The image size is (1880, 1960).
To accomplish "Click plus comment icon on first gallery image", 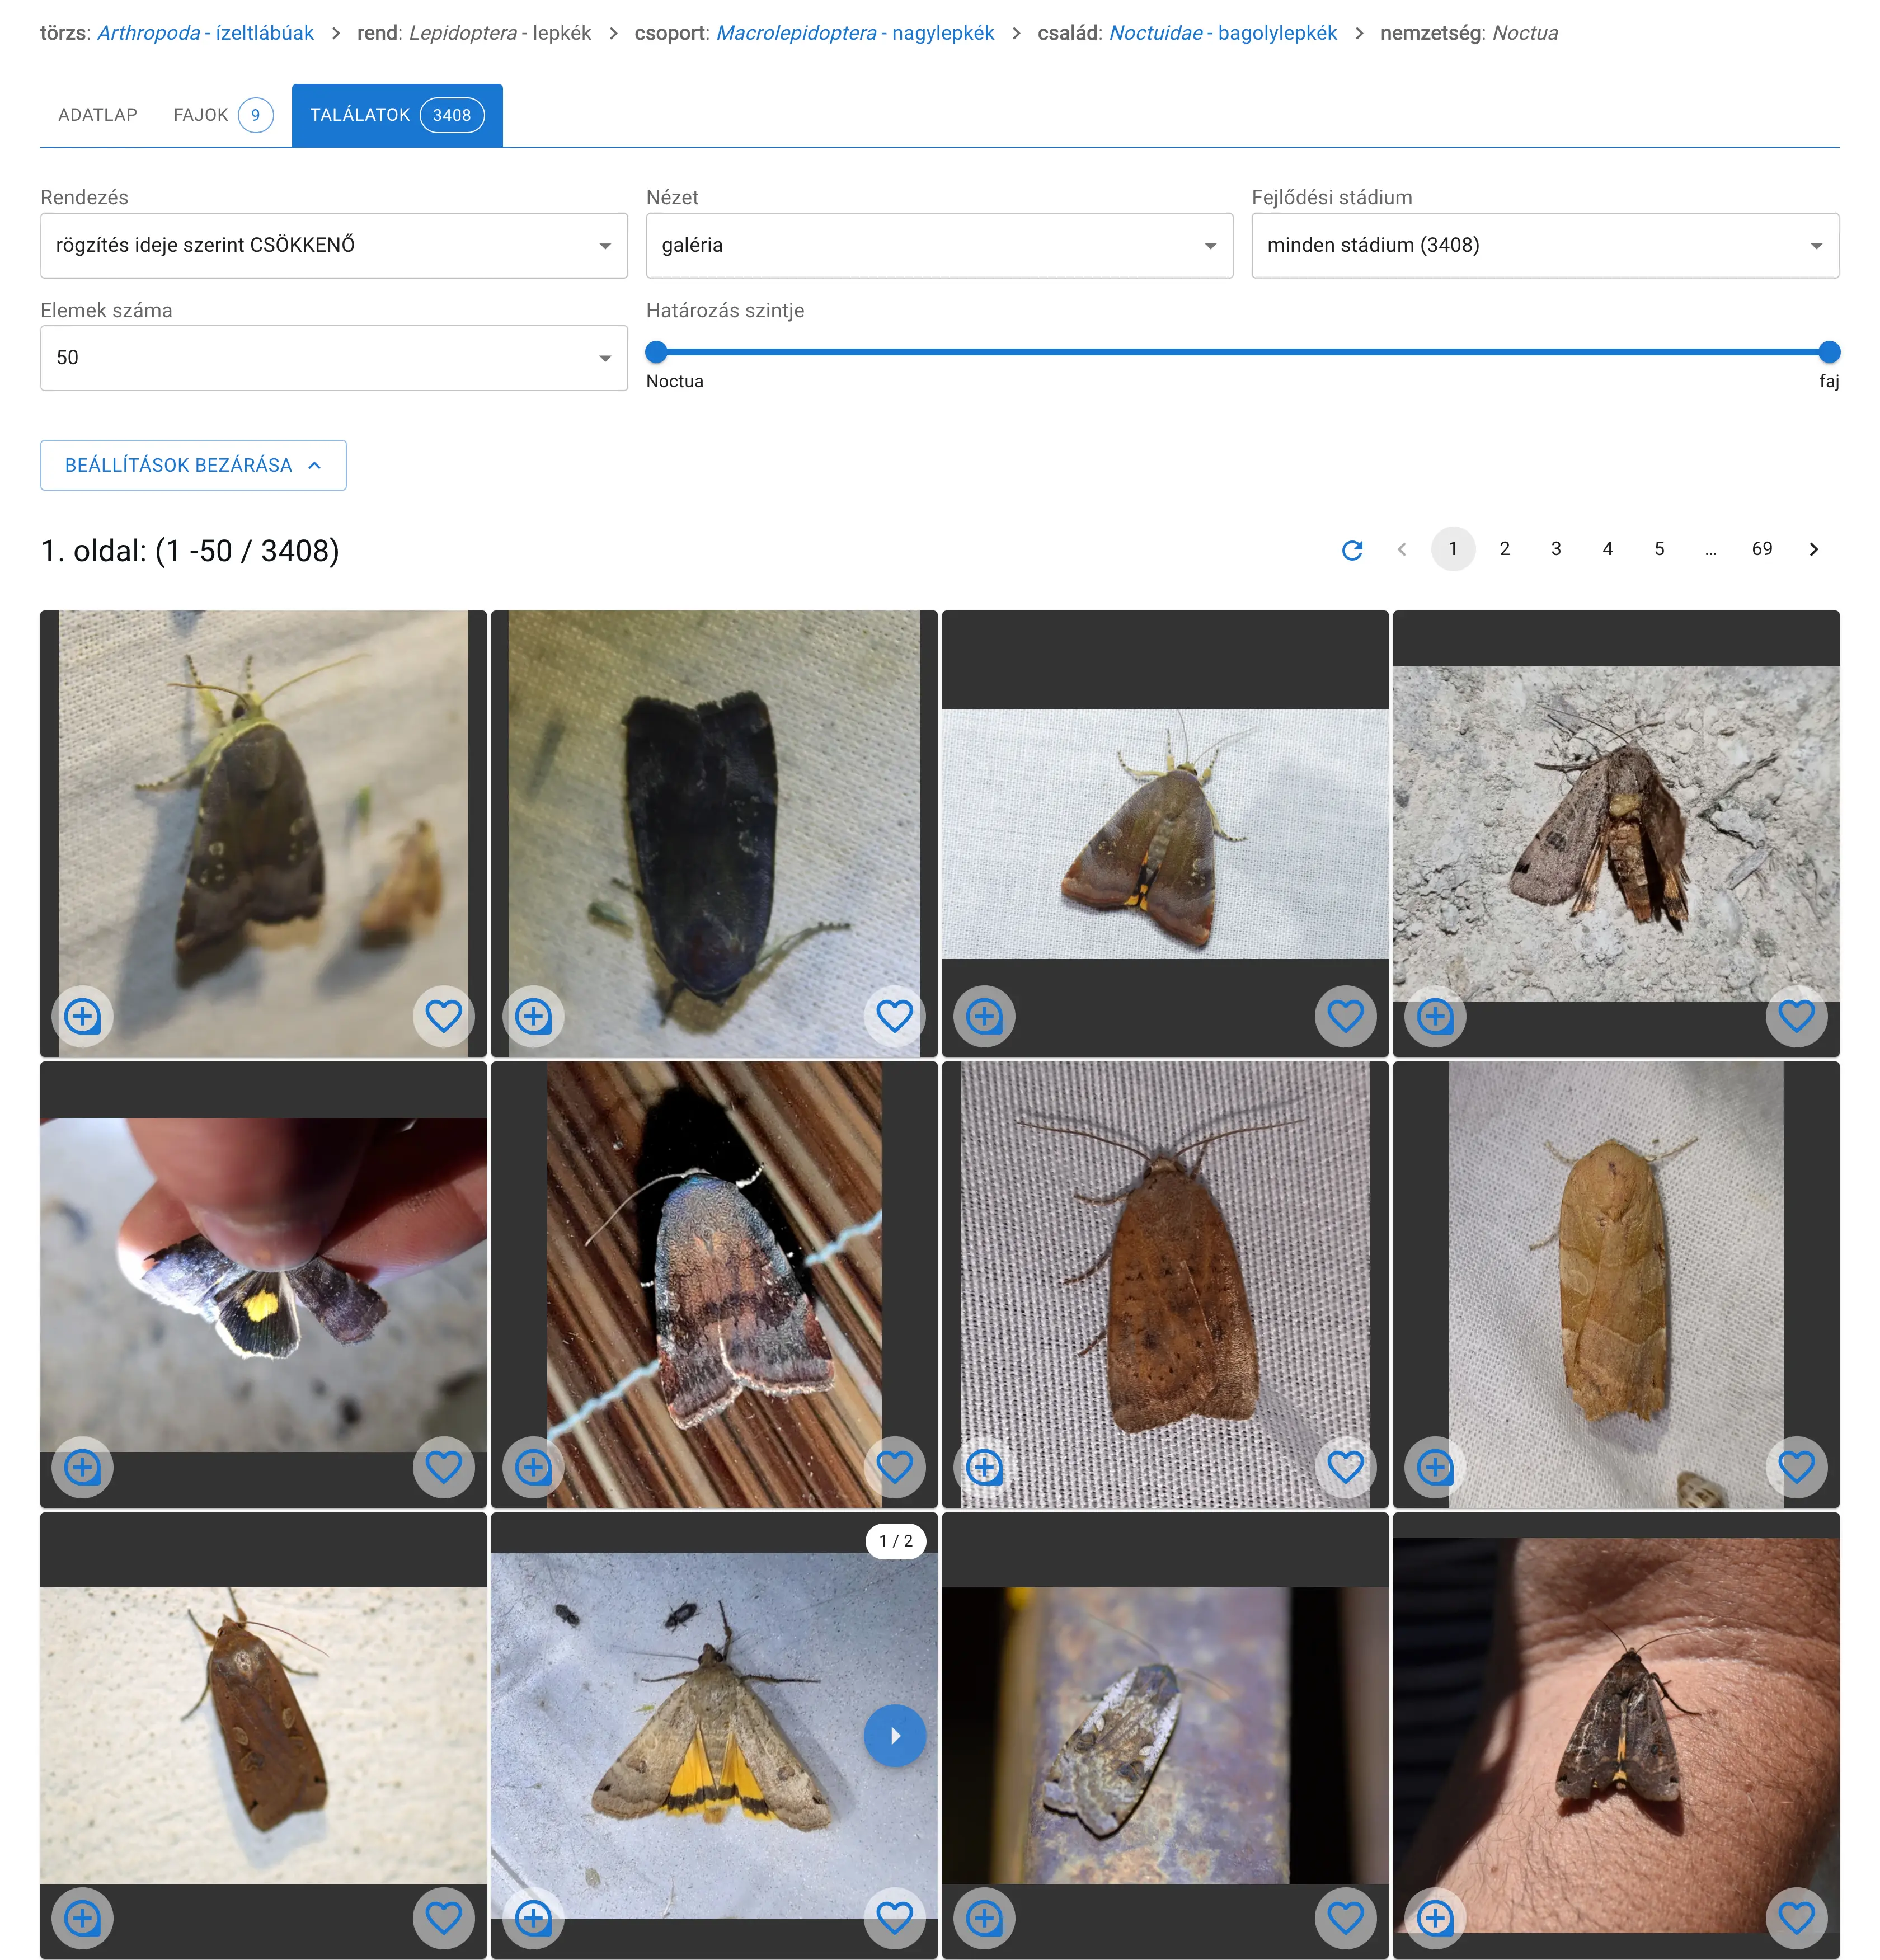I will pyautogui.click(x=82, y=1016).
